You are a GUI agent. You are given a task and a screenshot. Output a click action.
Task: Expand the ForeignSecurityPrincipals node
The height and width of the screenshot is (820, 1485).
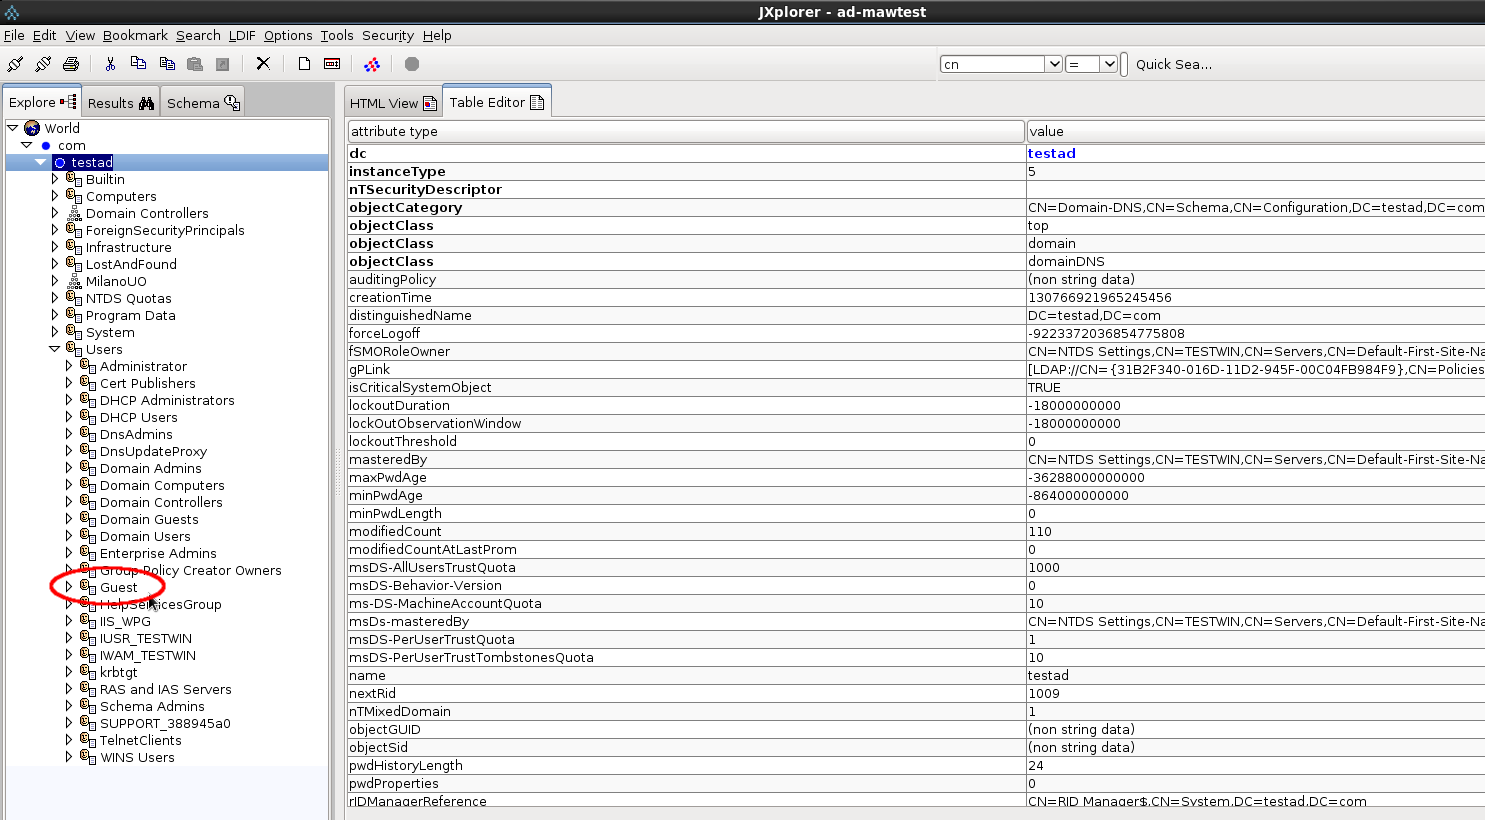coord(55,230)
